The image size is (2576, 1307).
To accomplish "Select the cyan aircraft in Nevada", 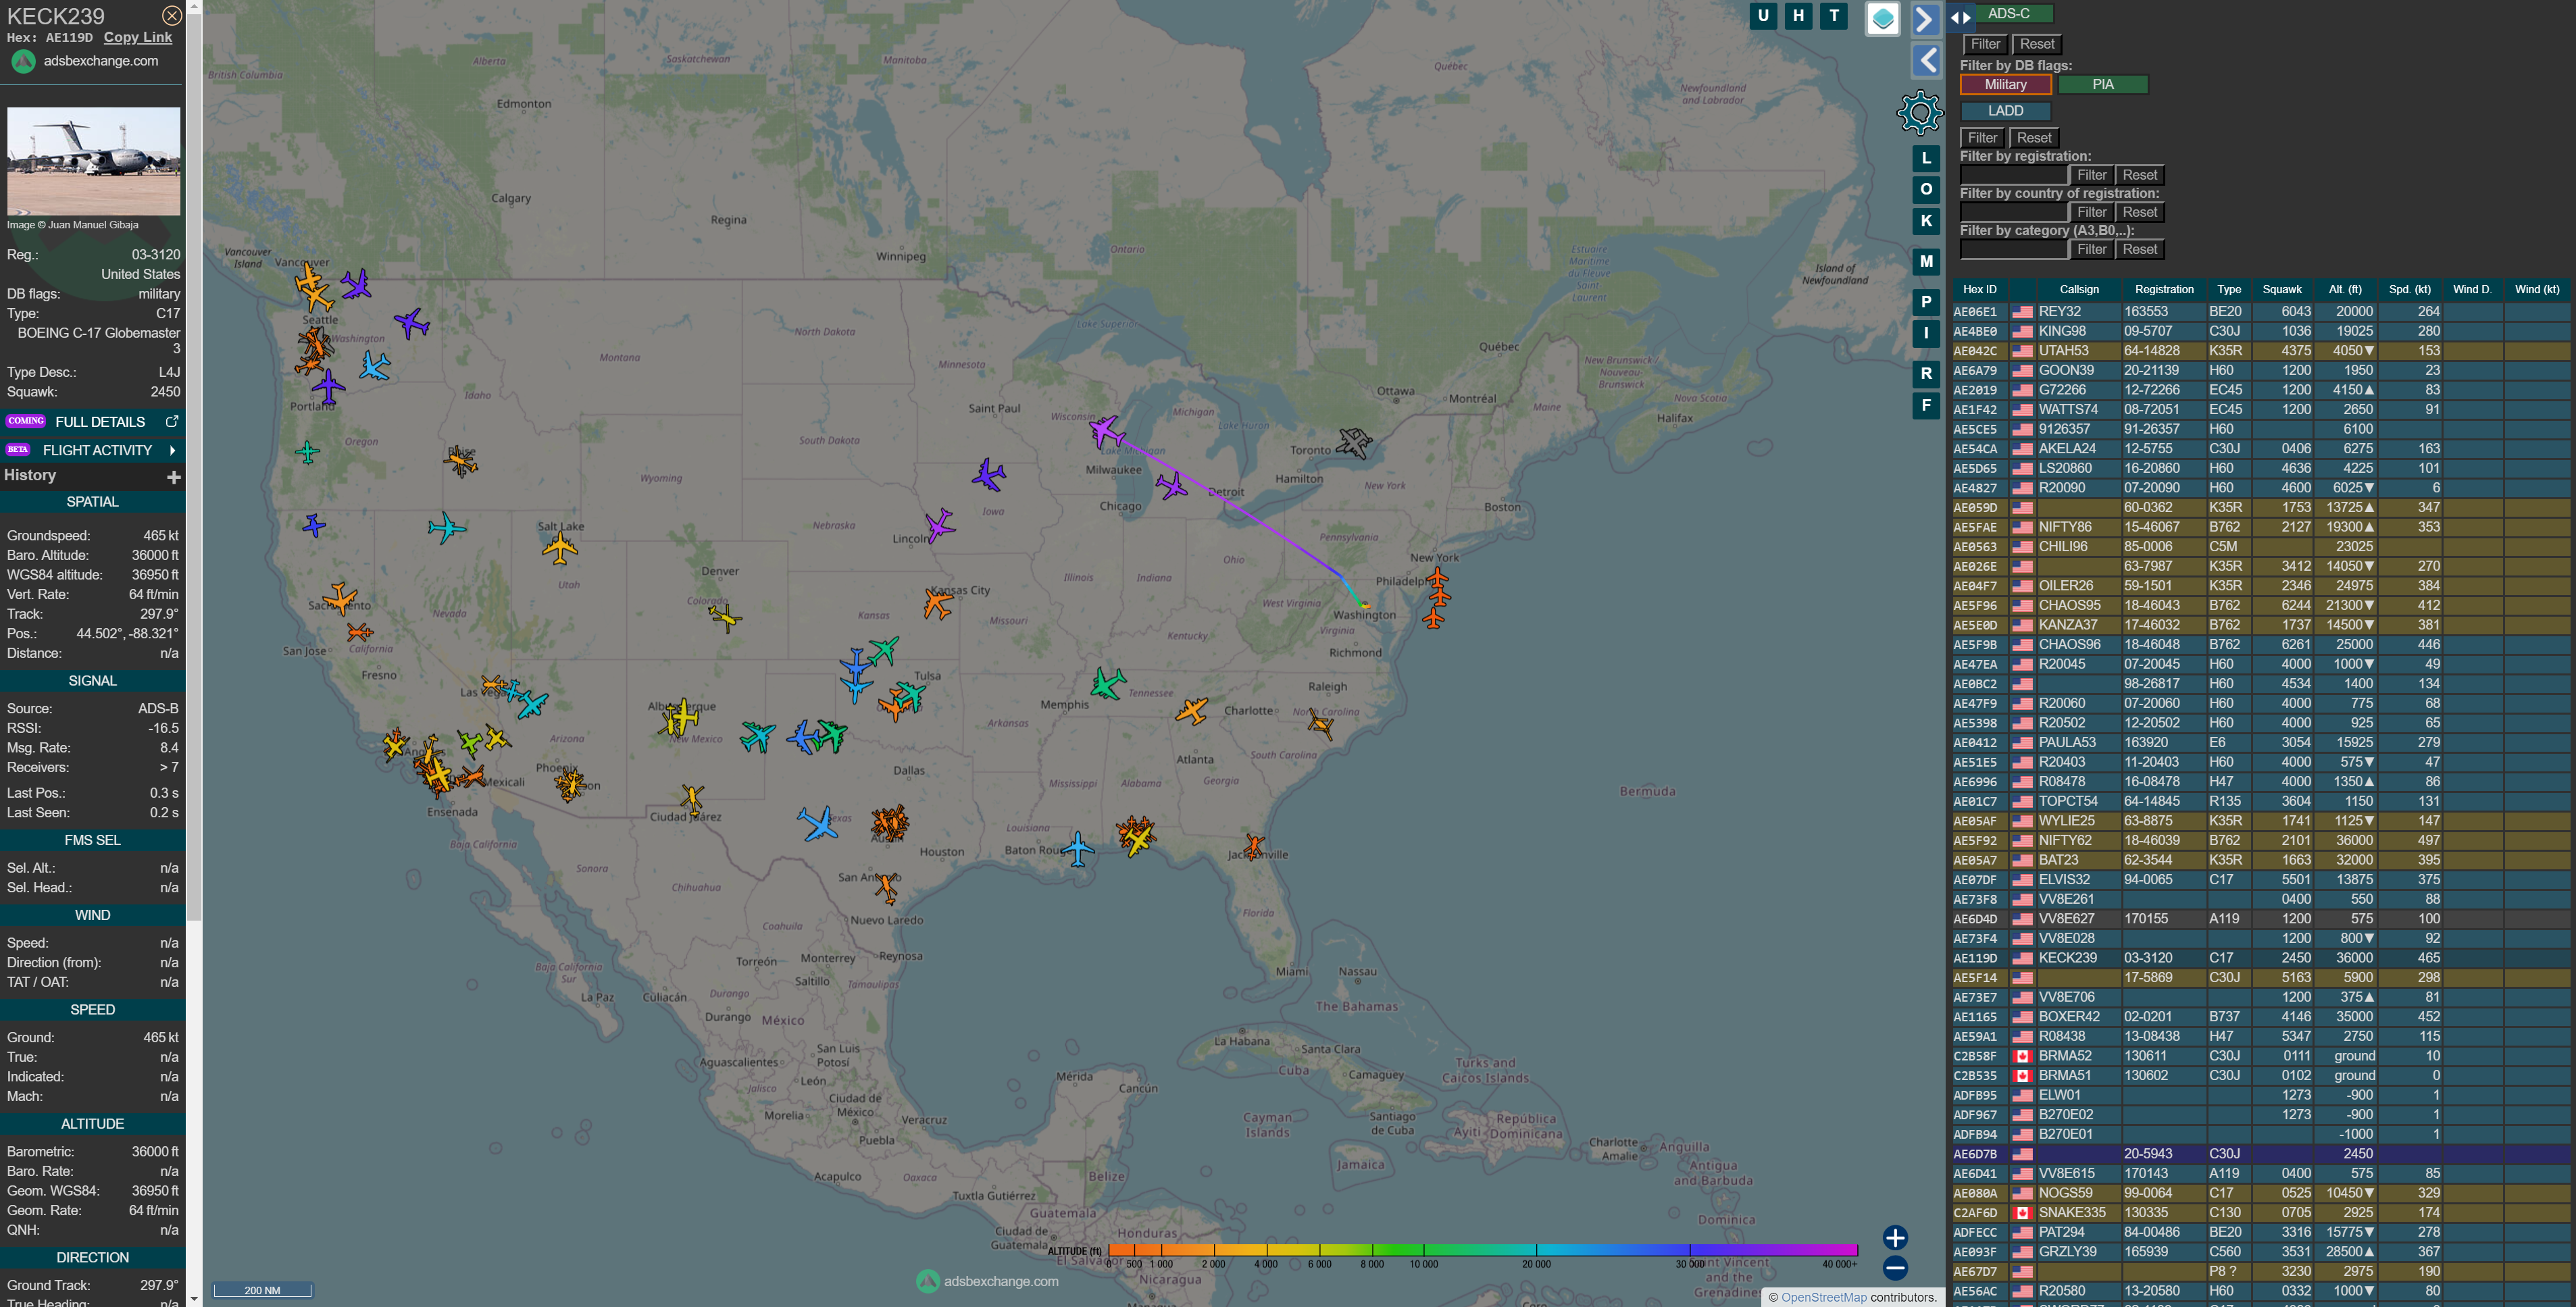I will click(x=446, y=527).
